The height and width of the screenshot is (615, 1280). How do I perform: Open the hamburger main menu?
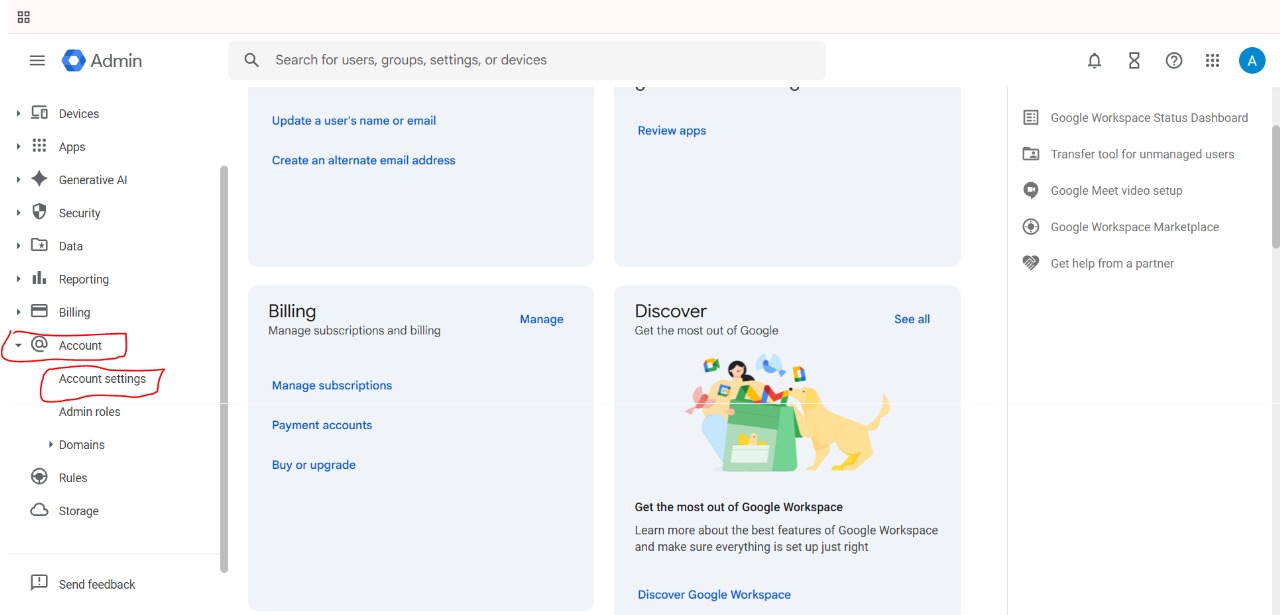pyautogui.click(x=37, y=60)
